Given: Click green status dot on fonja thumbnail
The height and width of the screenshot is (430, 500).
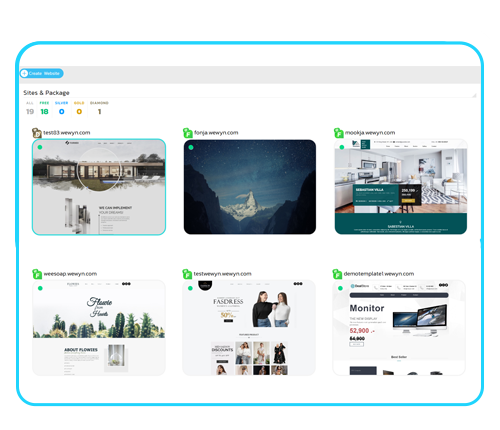Looking at the screenshot, I should click(191, 147).
